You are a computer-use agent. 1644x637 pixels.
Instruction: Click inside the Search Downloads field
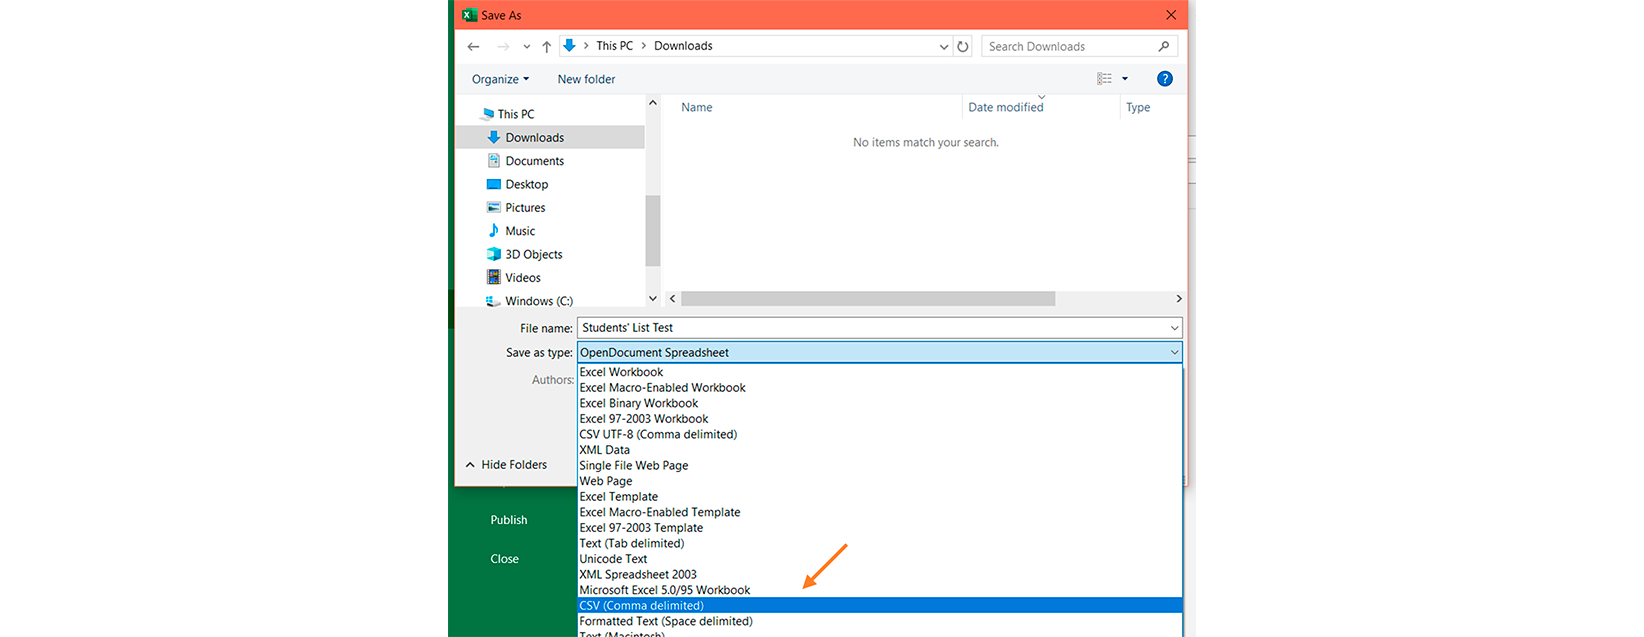[1065, 47]
